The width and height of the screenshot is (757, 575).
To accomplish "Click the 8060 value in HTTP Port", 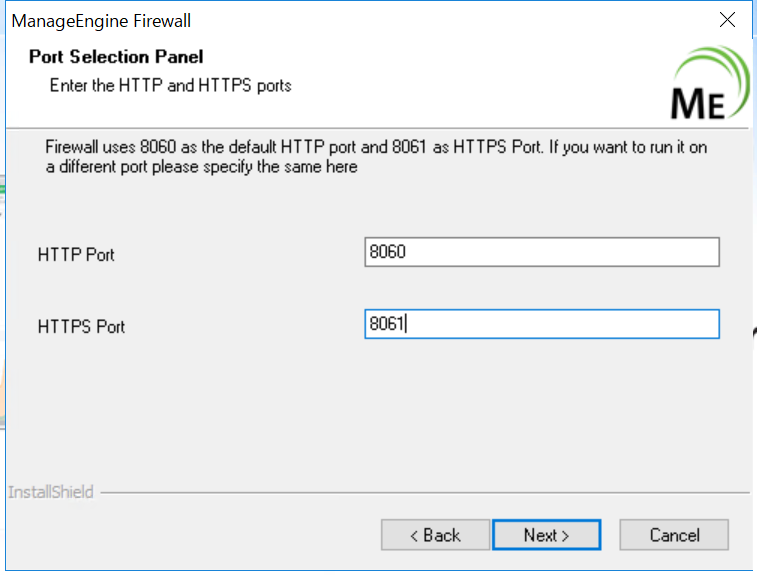I will tap(388, 252).
